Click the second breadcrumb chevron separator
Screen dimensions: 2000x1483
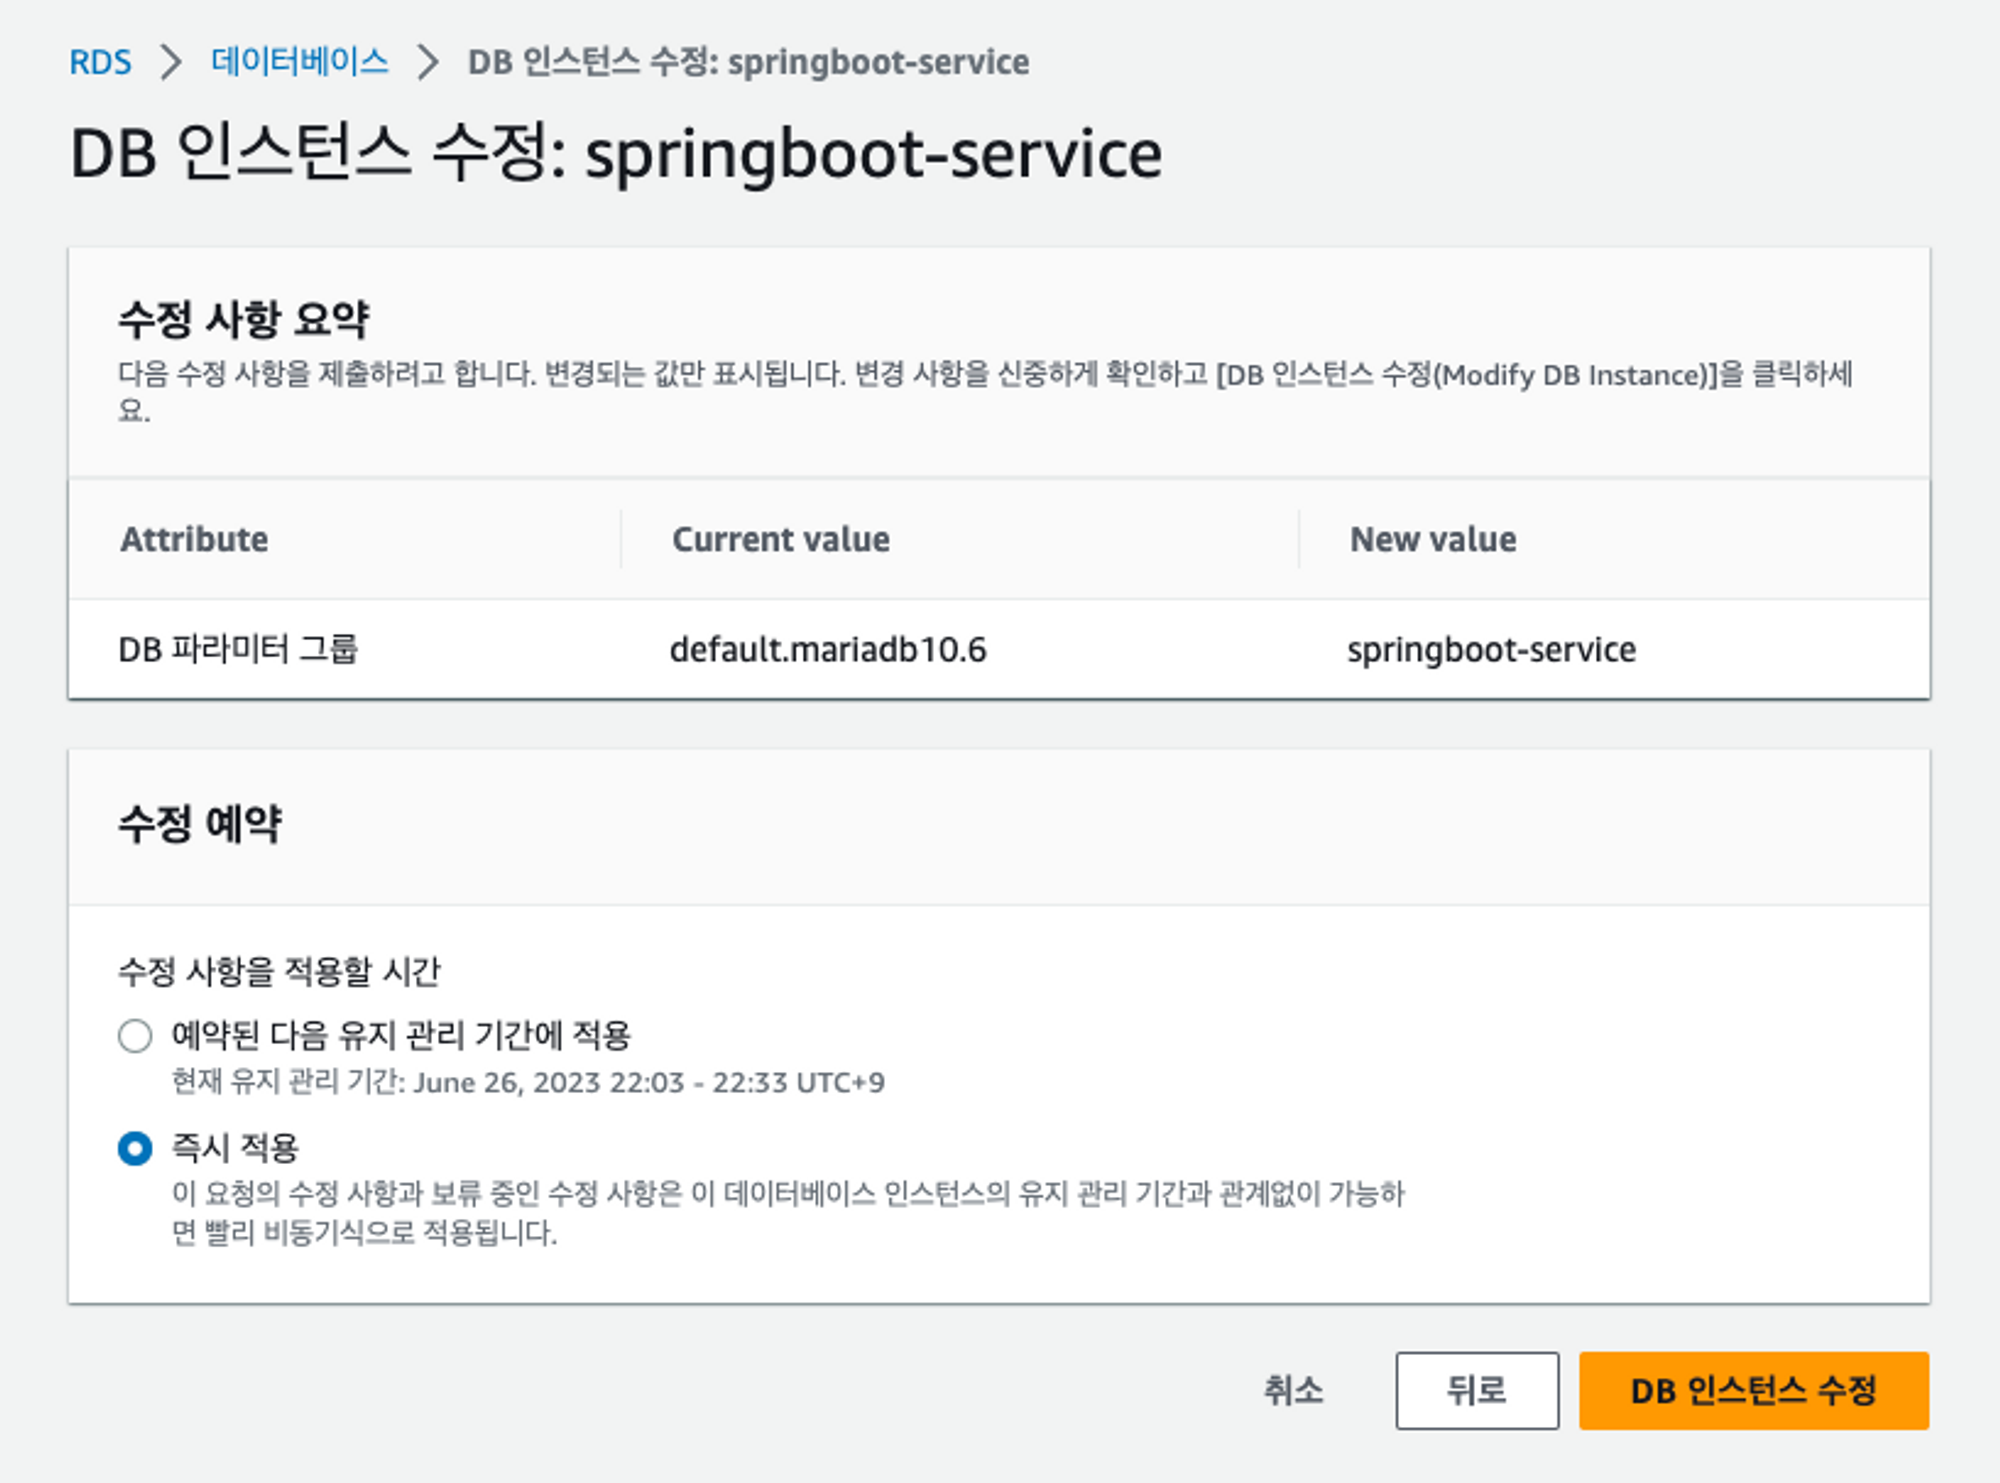428,62
